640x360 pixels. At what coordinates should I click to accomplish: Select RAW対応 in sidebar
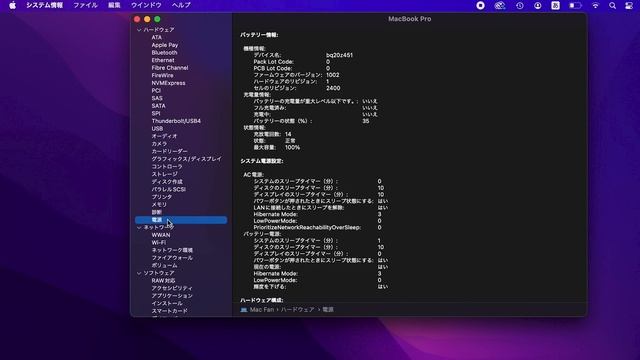click(x=163, y=281)
